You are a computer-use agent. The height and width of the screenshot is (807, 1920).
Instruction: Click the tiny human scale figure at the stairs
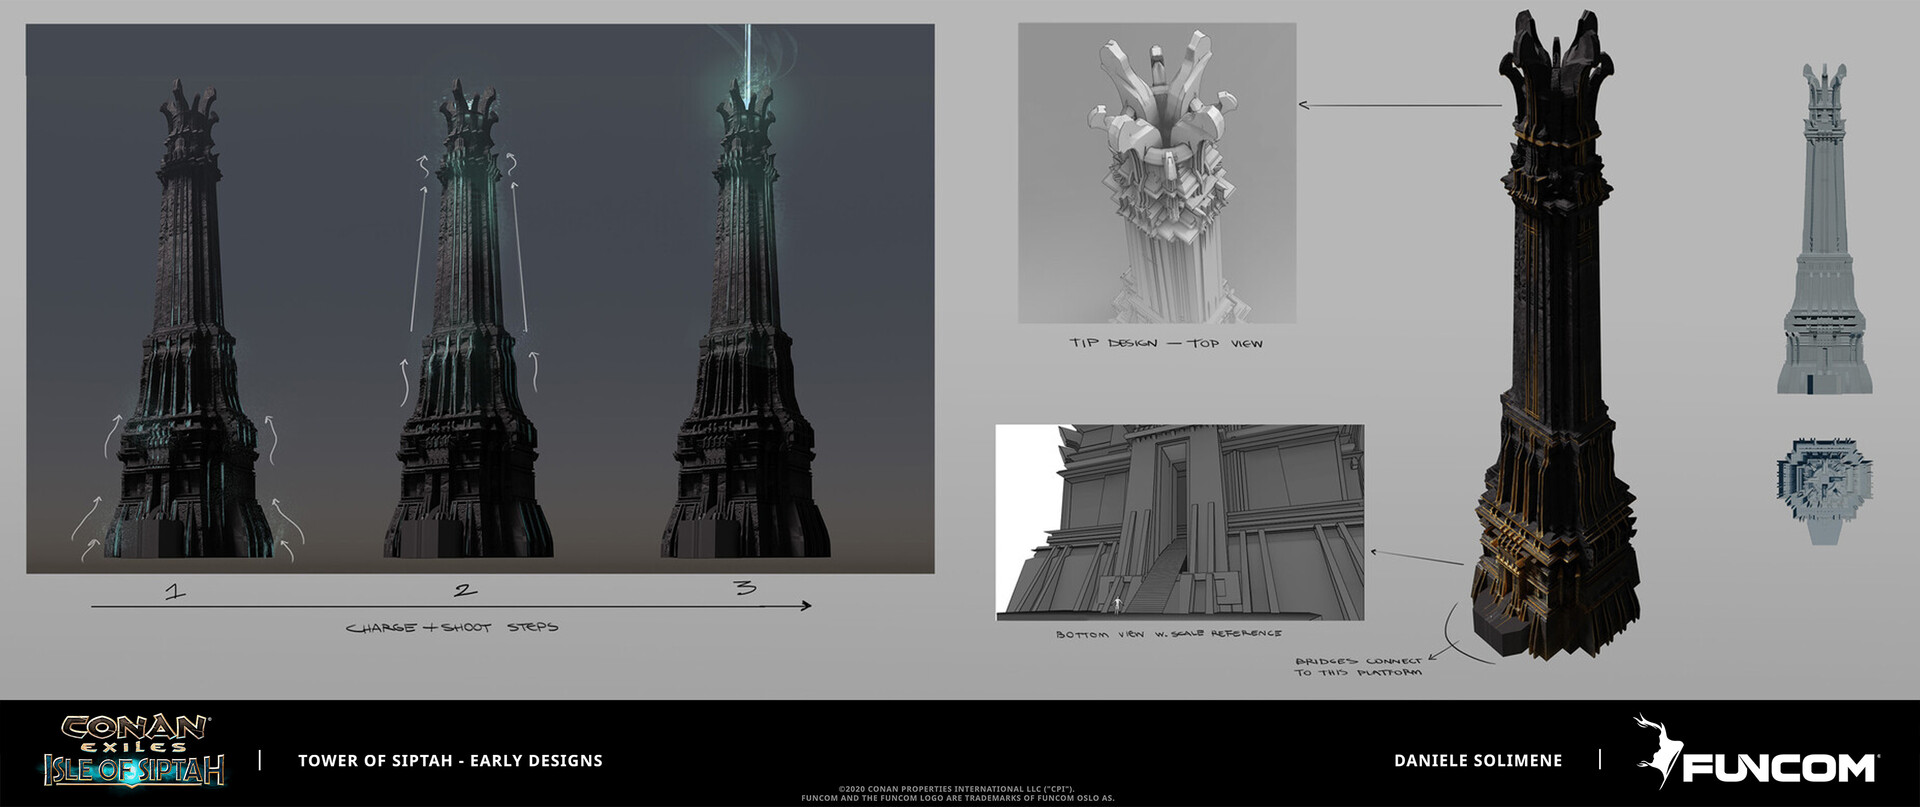click(1117, 604)
